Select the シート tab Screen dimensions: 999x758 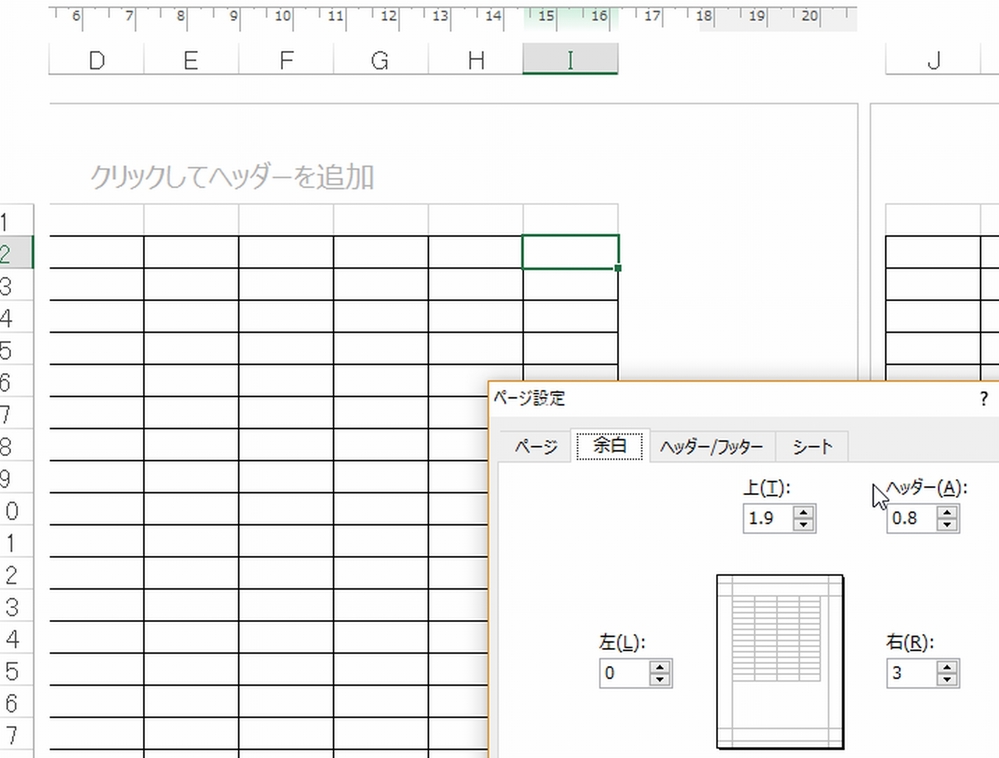pos(812,447)
